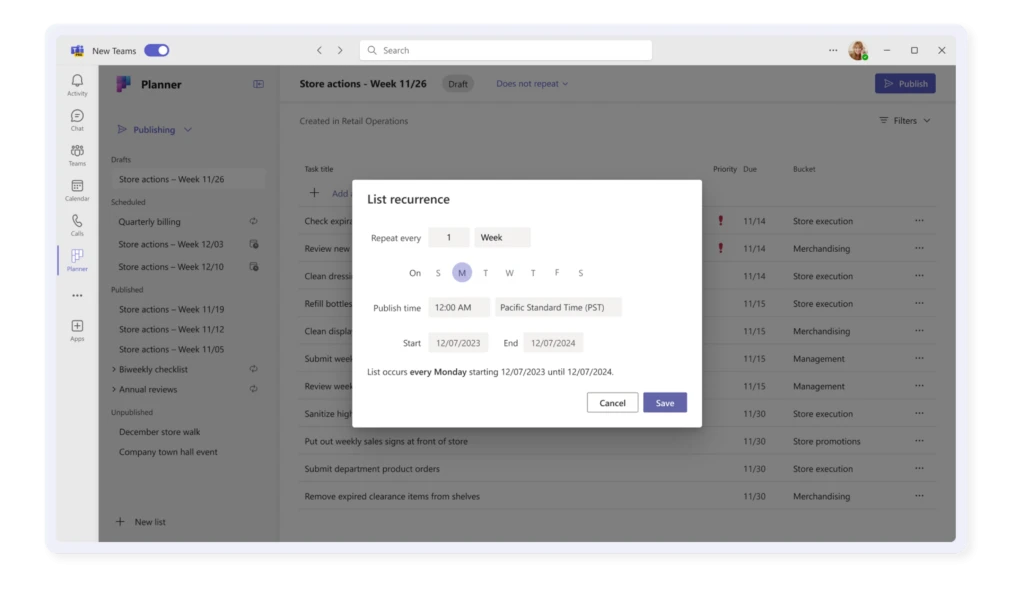Open the Does not repeat dropdown
The height and width of the screenshot is (602, 1024).
click(x=531, y=84)
